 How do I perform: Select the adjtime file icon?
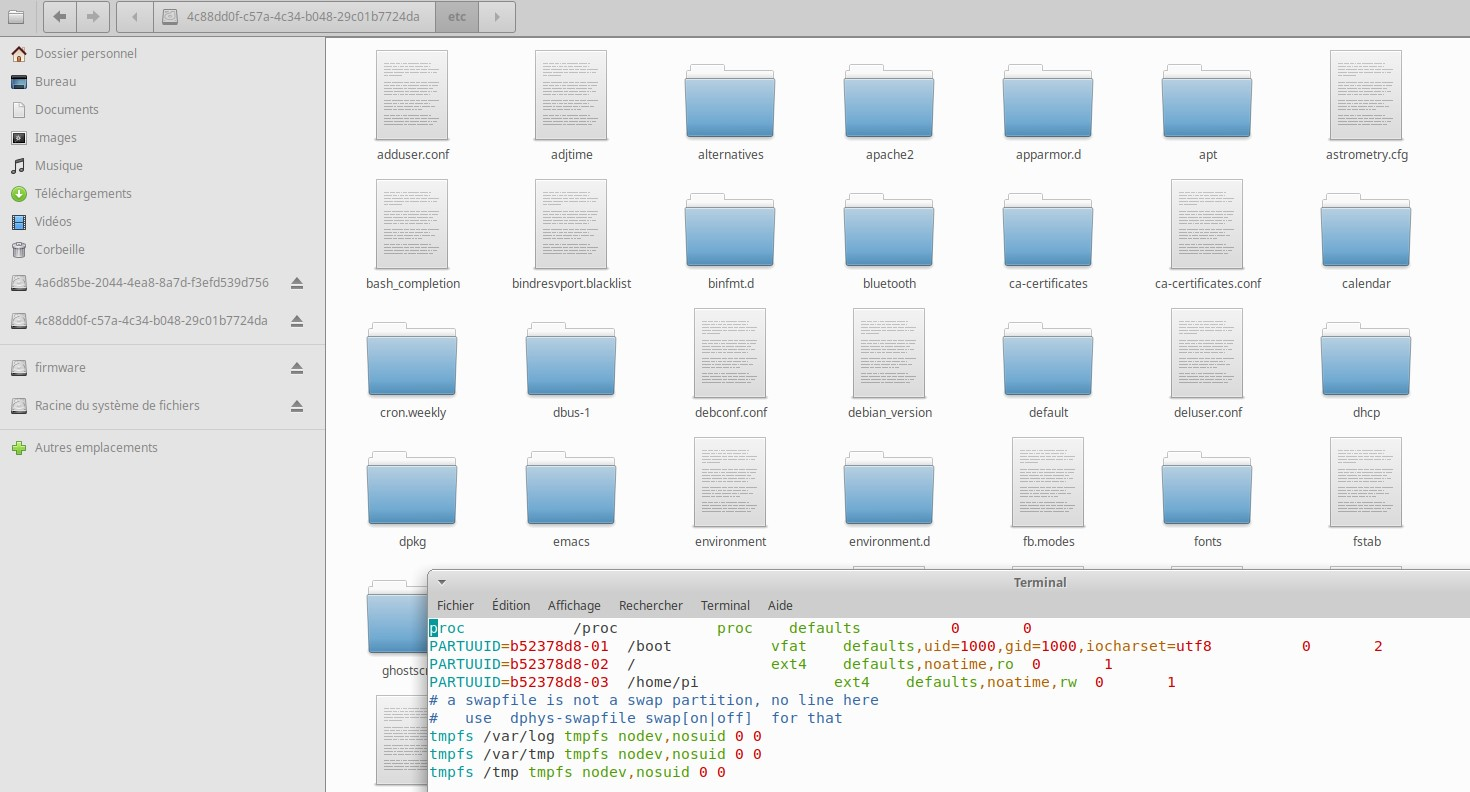pos(571,96)
